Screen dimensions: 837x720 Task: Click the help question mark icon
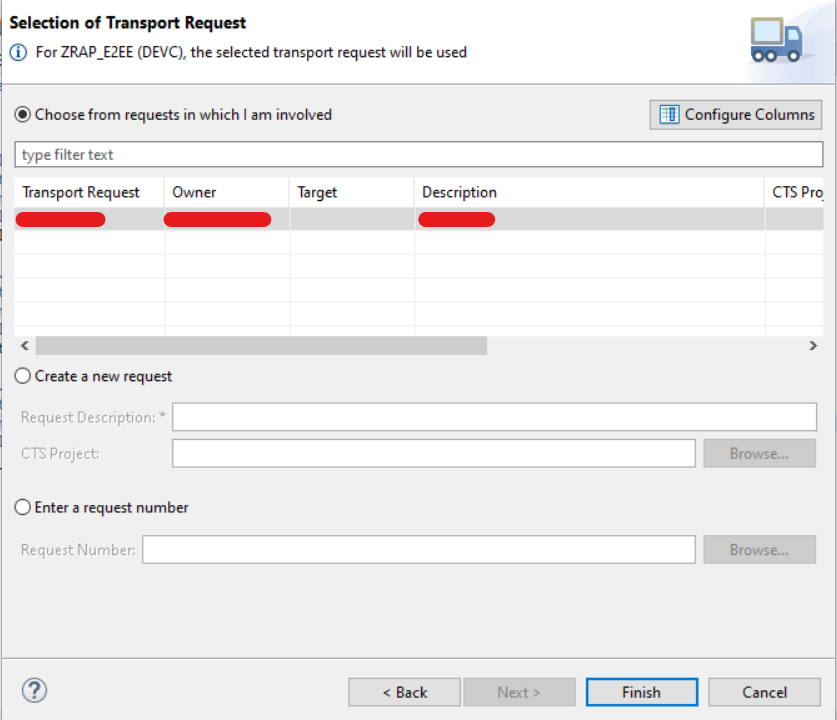(x=34, y=690)
